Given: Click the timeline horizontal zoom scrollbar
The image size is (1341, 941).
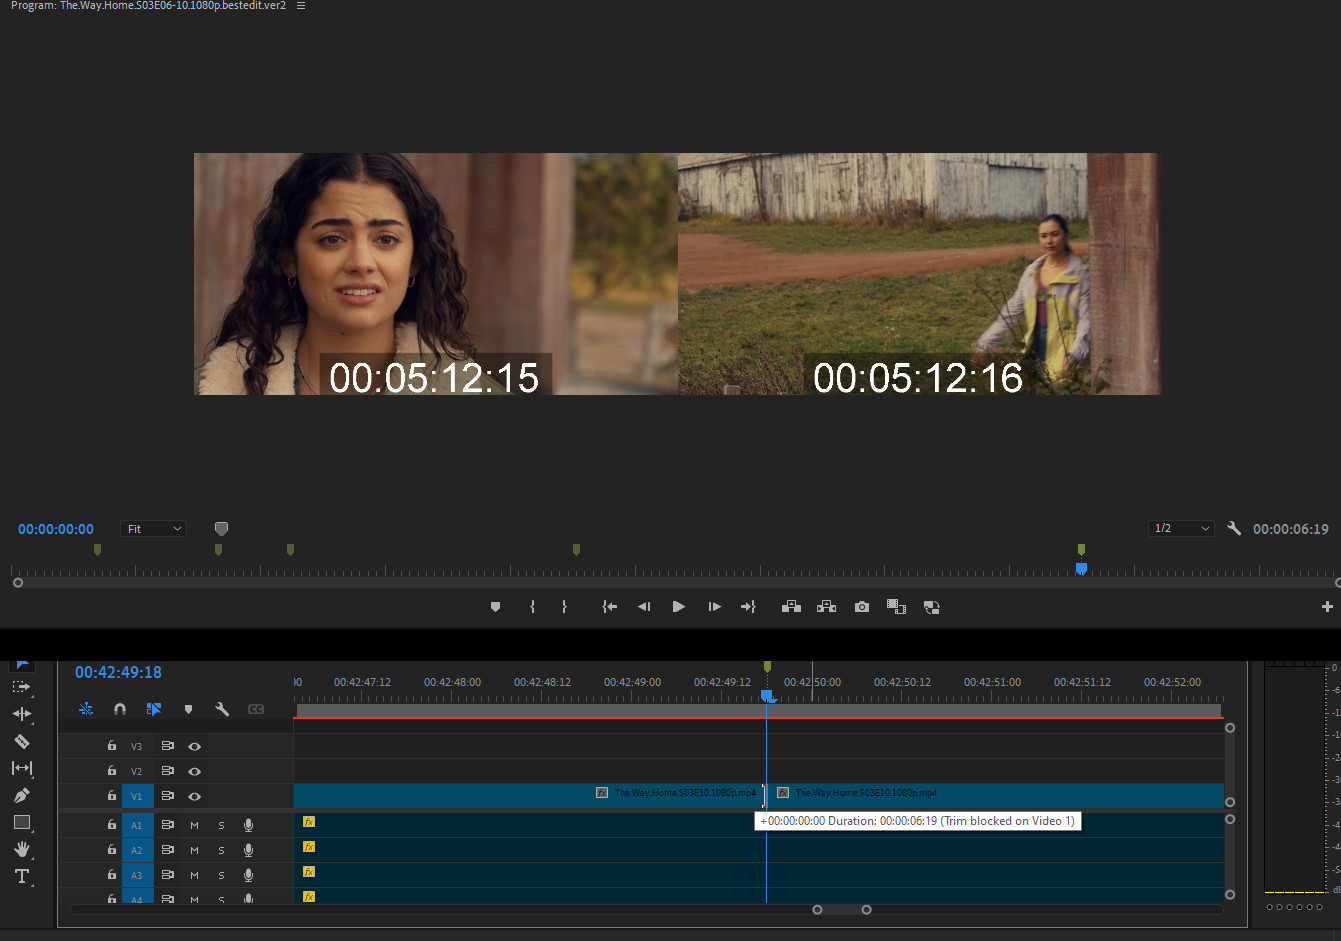Looking at the screenshot, I should 842,909.
